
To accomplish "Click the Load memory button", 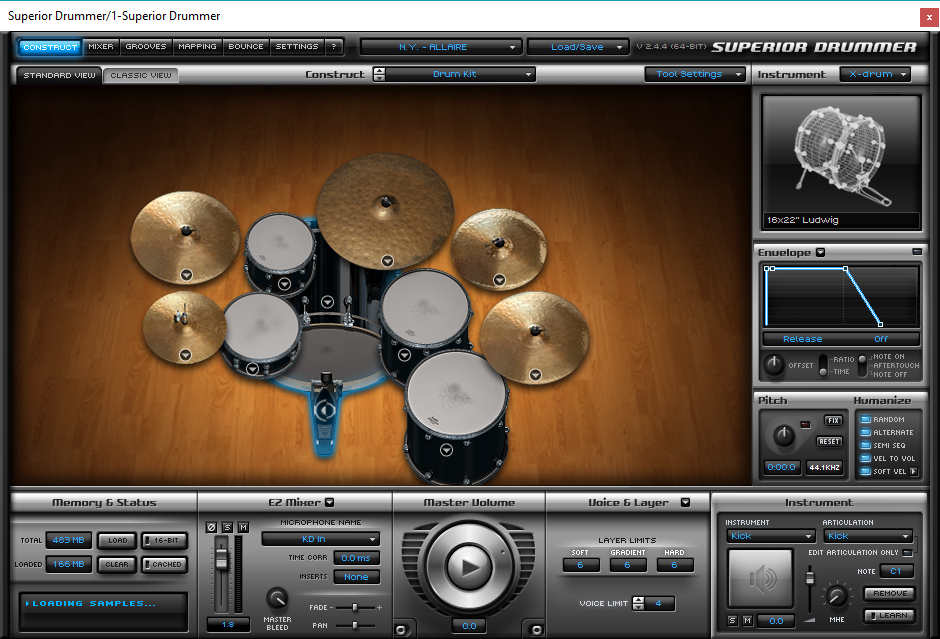I will point(118,540).
